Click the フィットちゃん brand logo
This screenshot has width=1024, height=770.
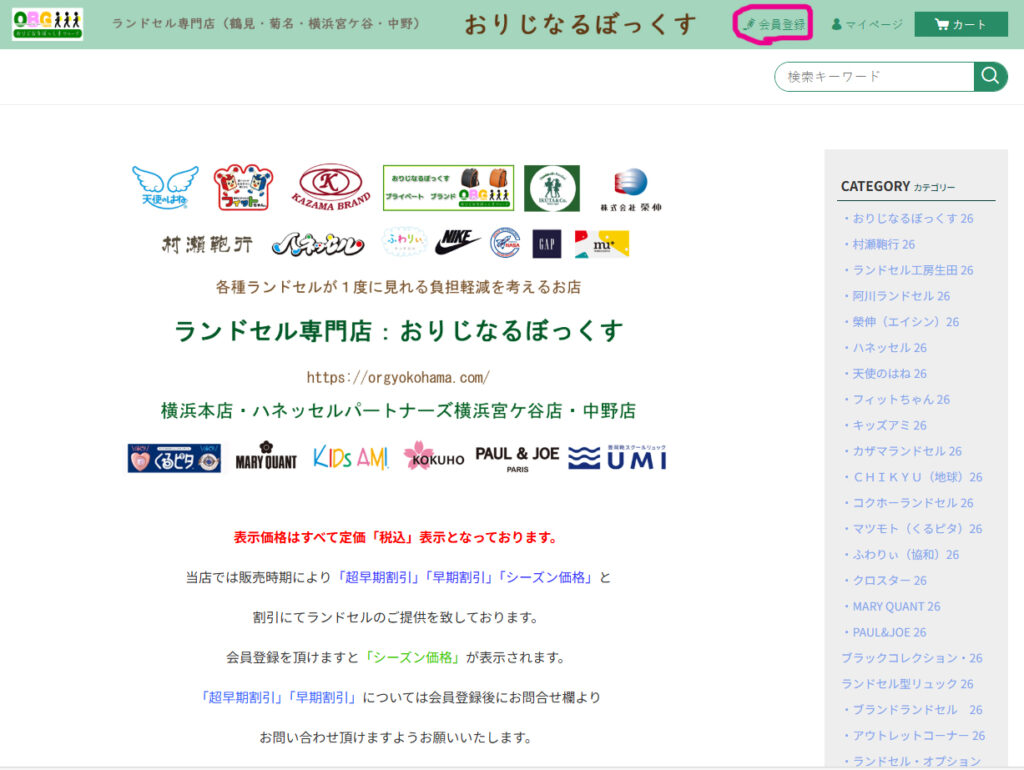point(243,187)
